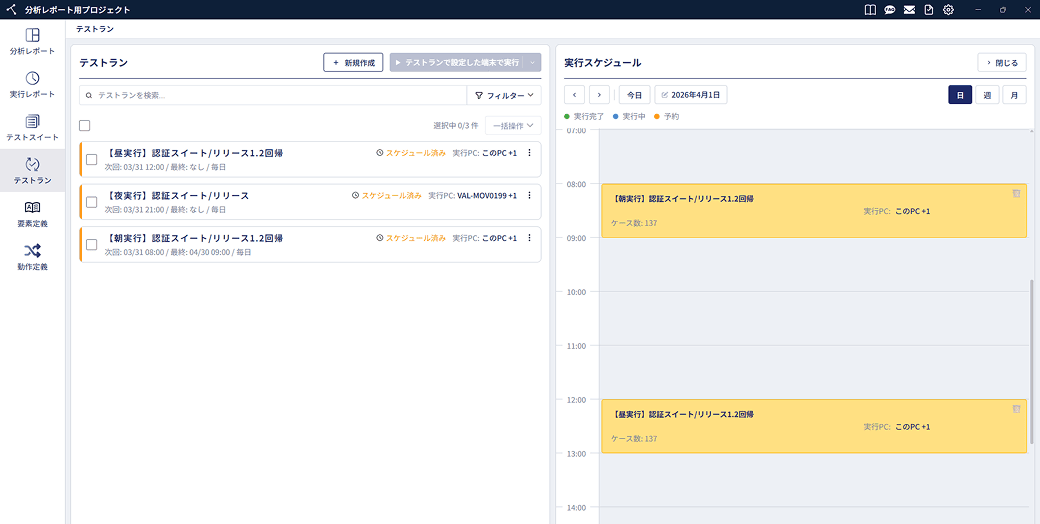1040x524 pixels.
Task: Open 要素定義 in the sidebar
Action: pos(32,214)
